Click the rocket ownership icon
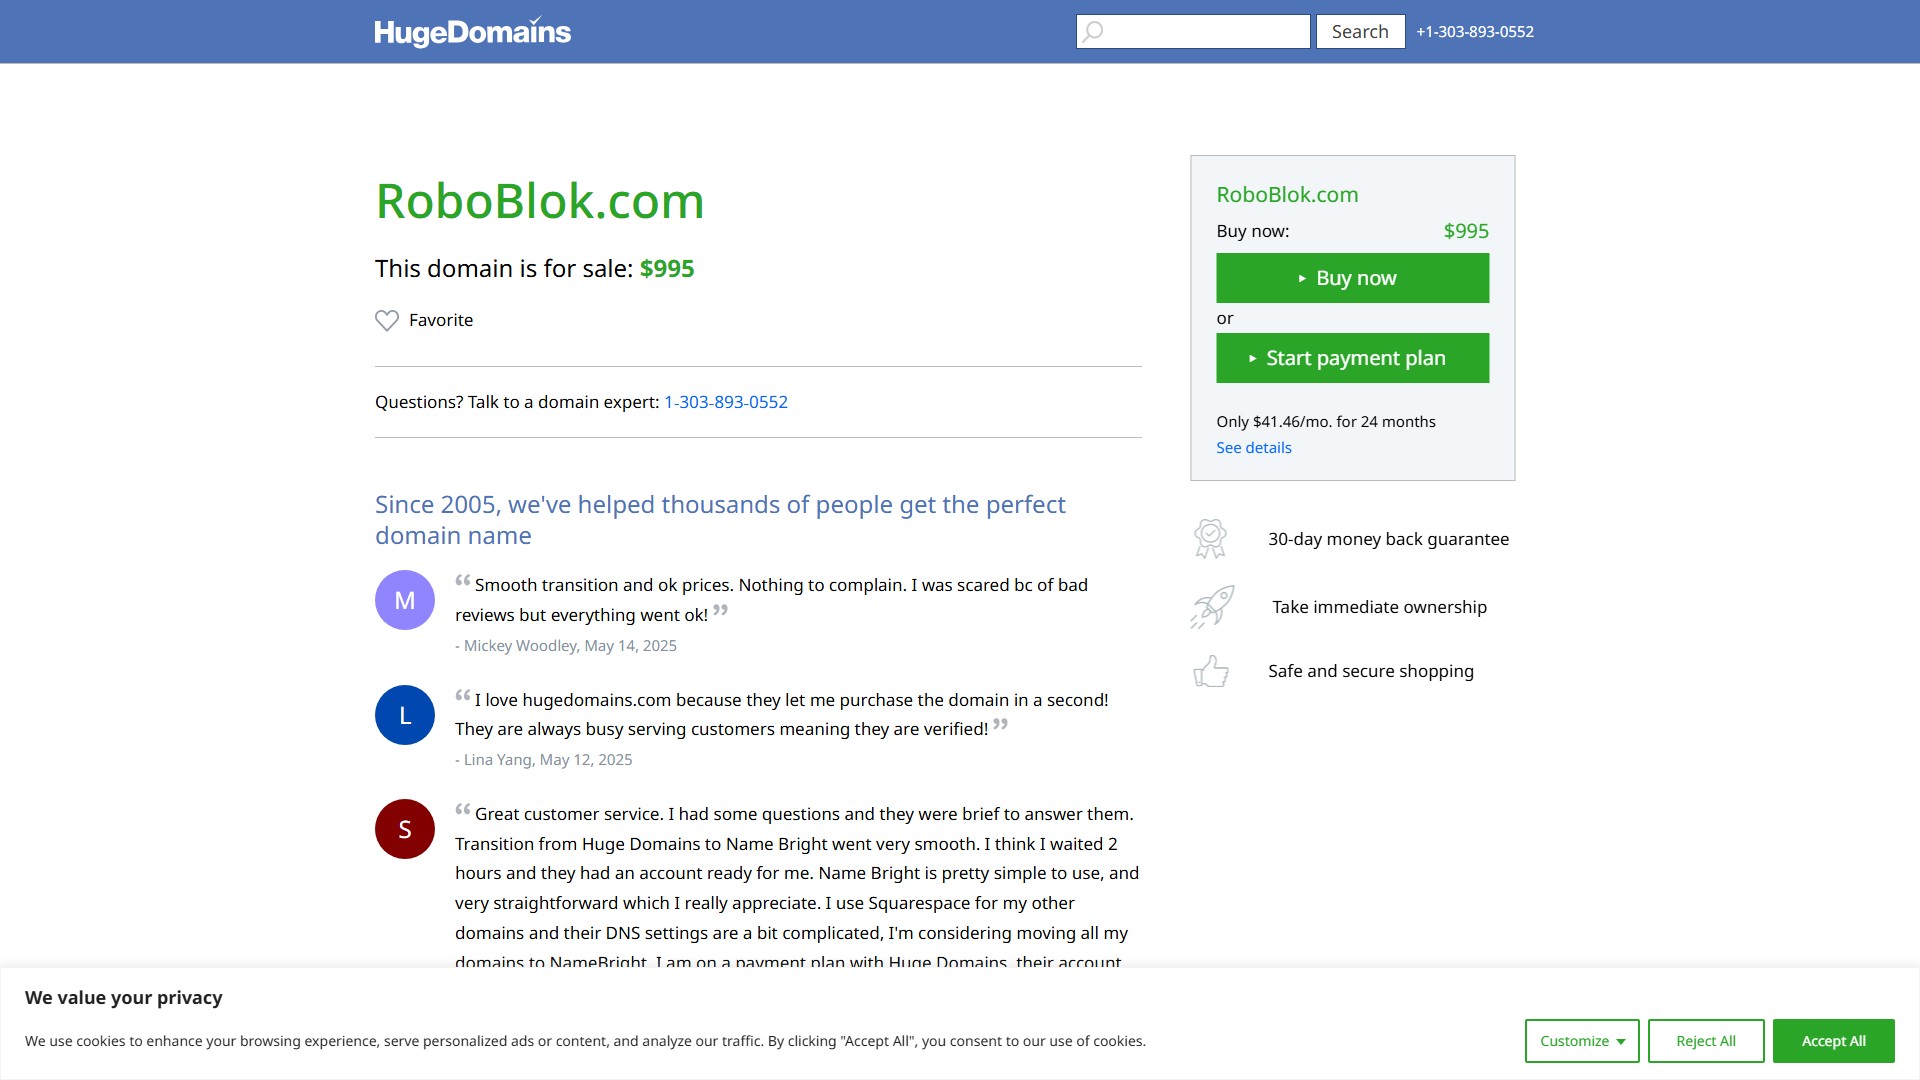This screenshot has height=1080, width=1920. pos(1210,606)
